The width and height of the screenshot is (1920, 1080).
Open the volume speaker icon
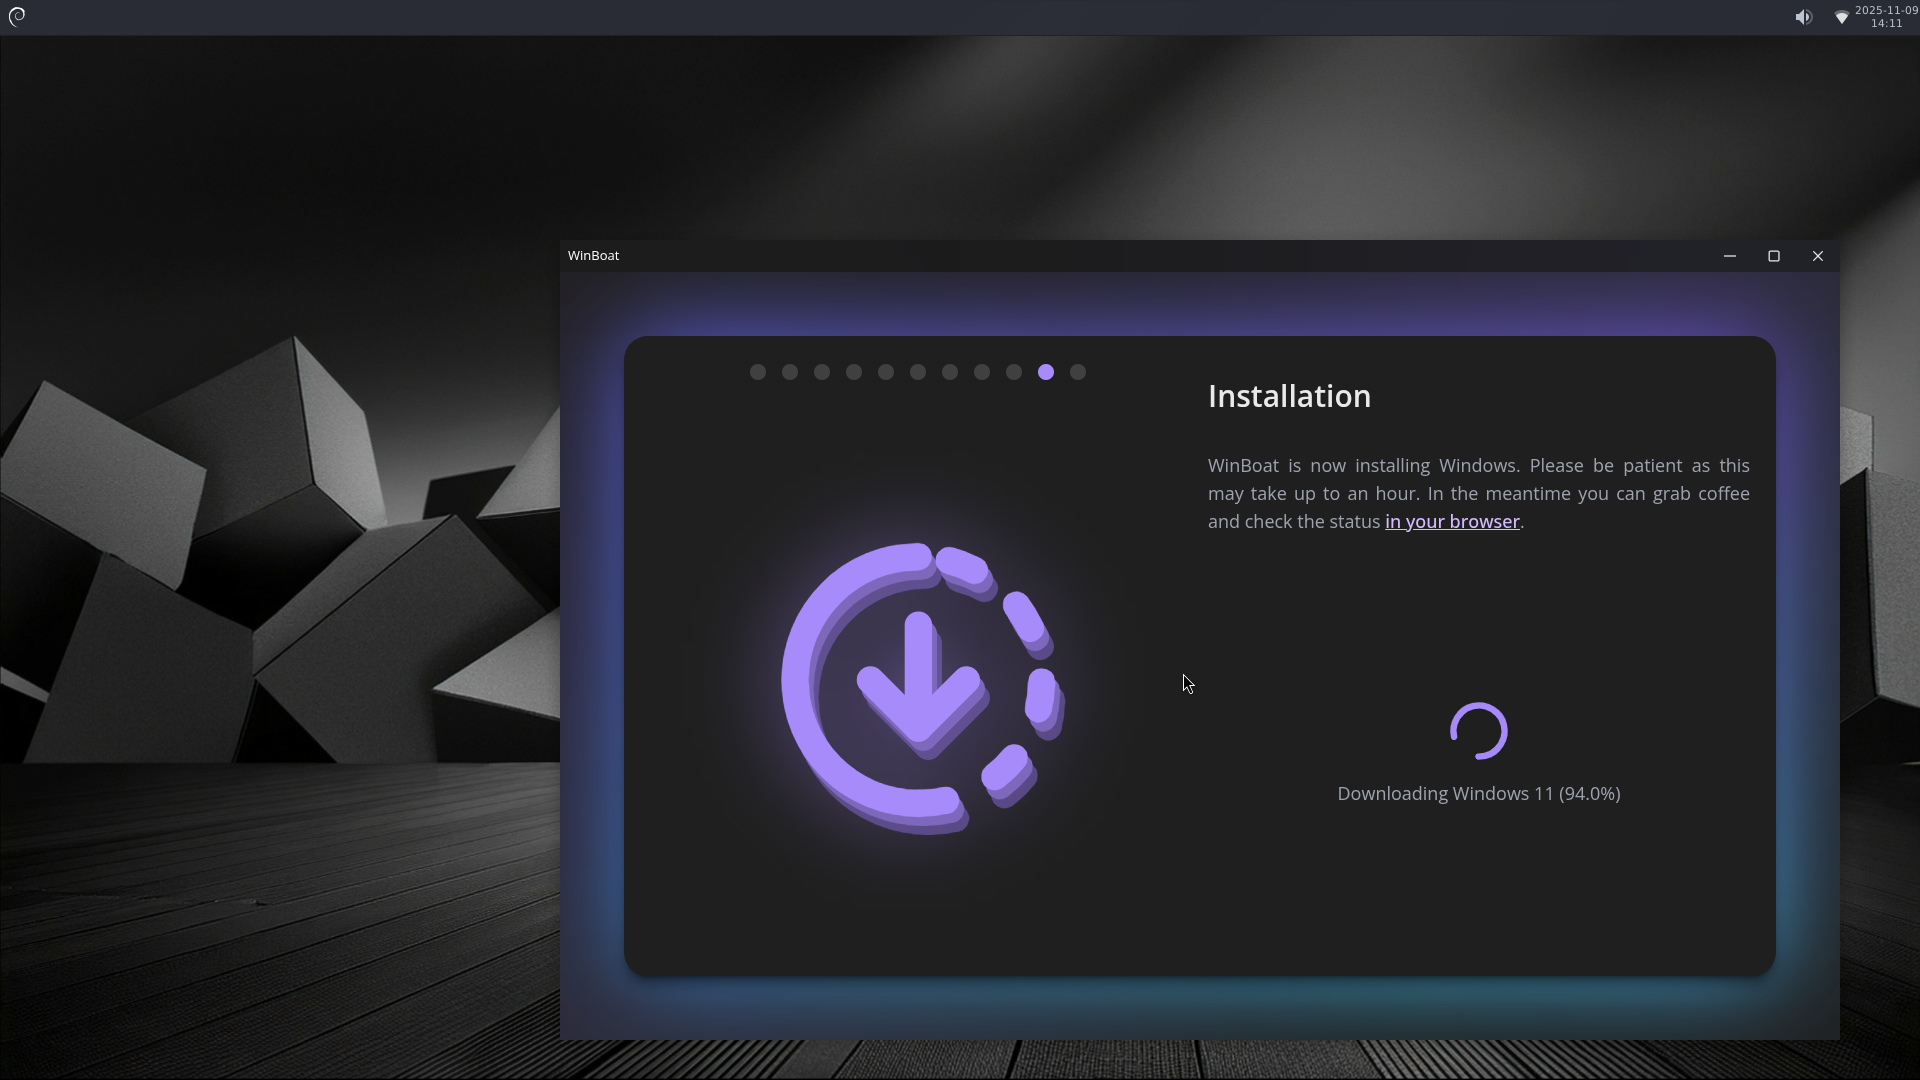pos(1803,17)
